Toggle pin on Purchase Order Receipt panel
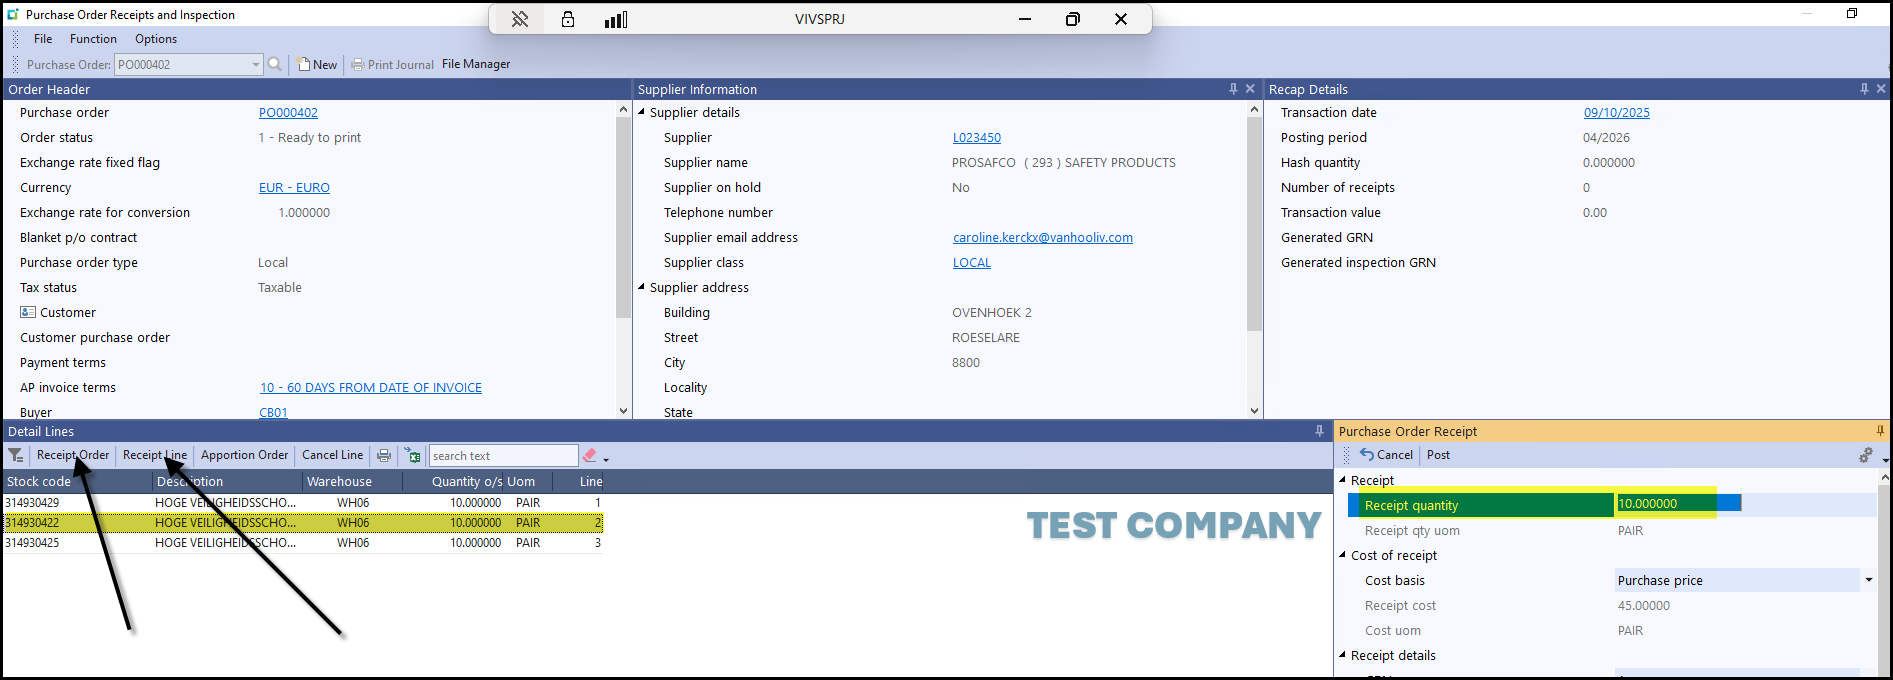Viewport: 1893px width, 680px height. [x=1880, y=431]
